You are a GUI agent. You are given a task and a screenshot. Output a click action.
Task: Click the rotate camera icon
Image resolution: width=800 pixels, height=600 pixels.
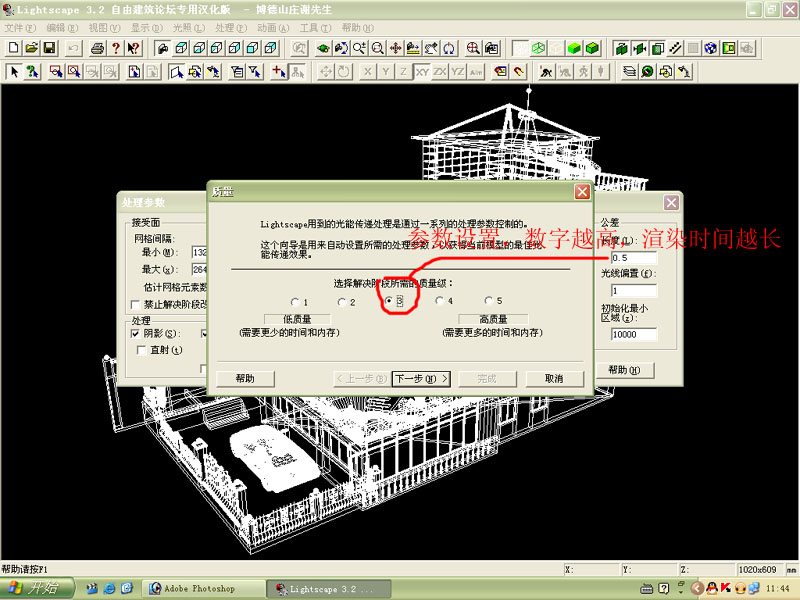point(341,48)
